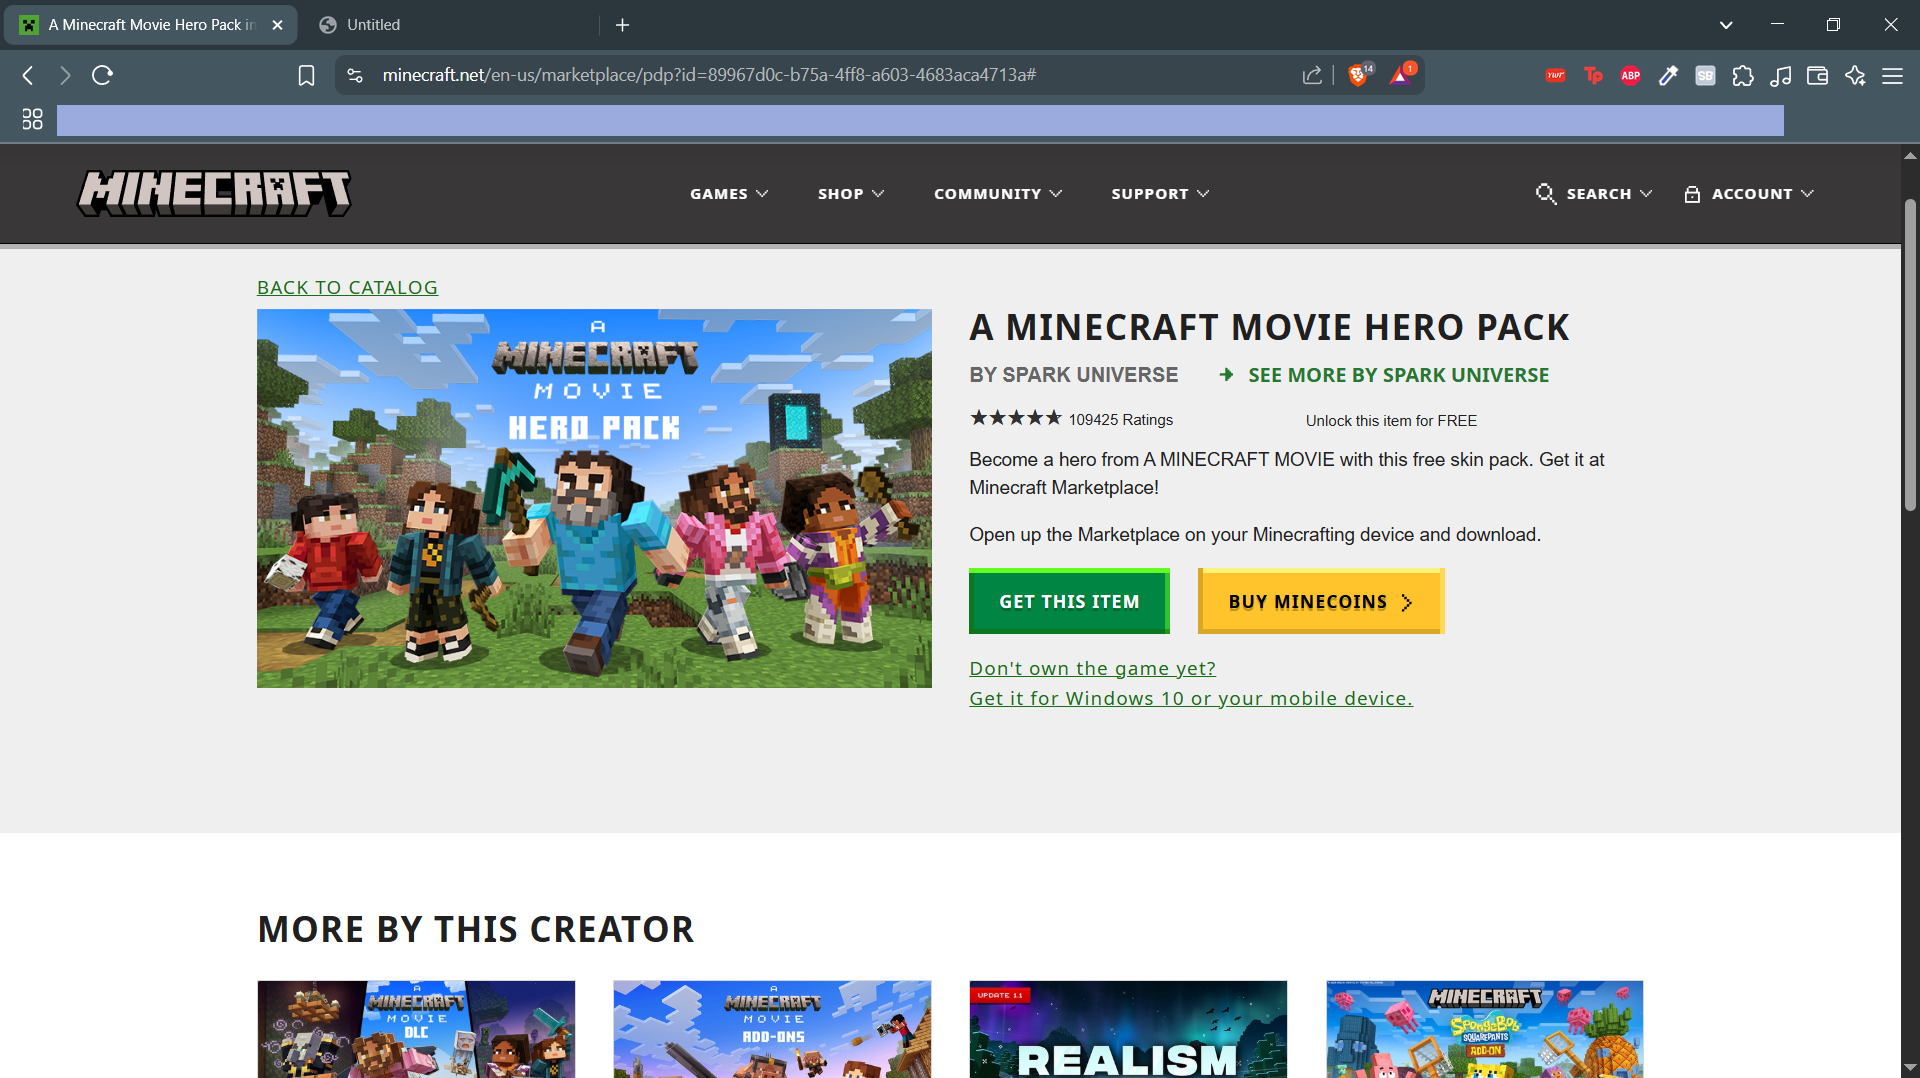Restore down the browser window
Image resolution: width=1920 pixels, height=1078 pixels.
point(1833,25)
